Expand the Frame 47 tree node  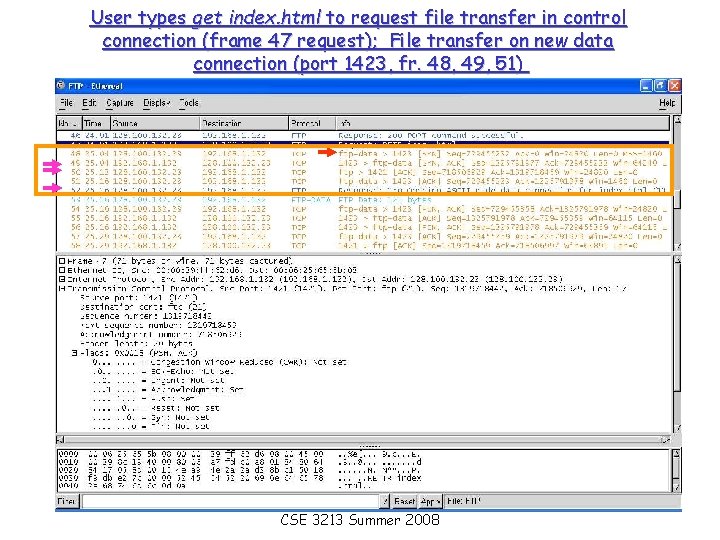pos(62,261)
